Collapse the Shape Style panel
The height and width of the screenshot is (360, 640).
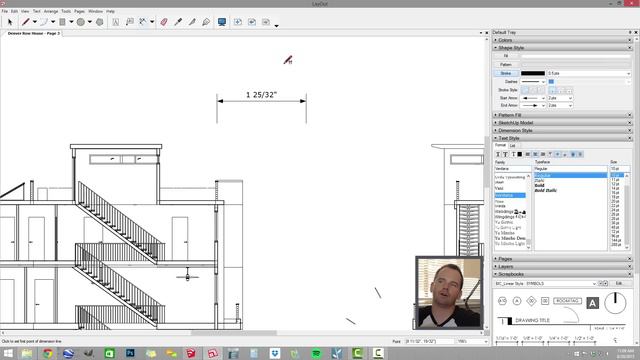511,48
